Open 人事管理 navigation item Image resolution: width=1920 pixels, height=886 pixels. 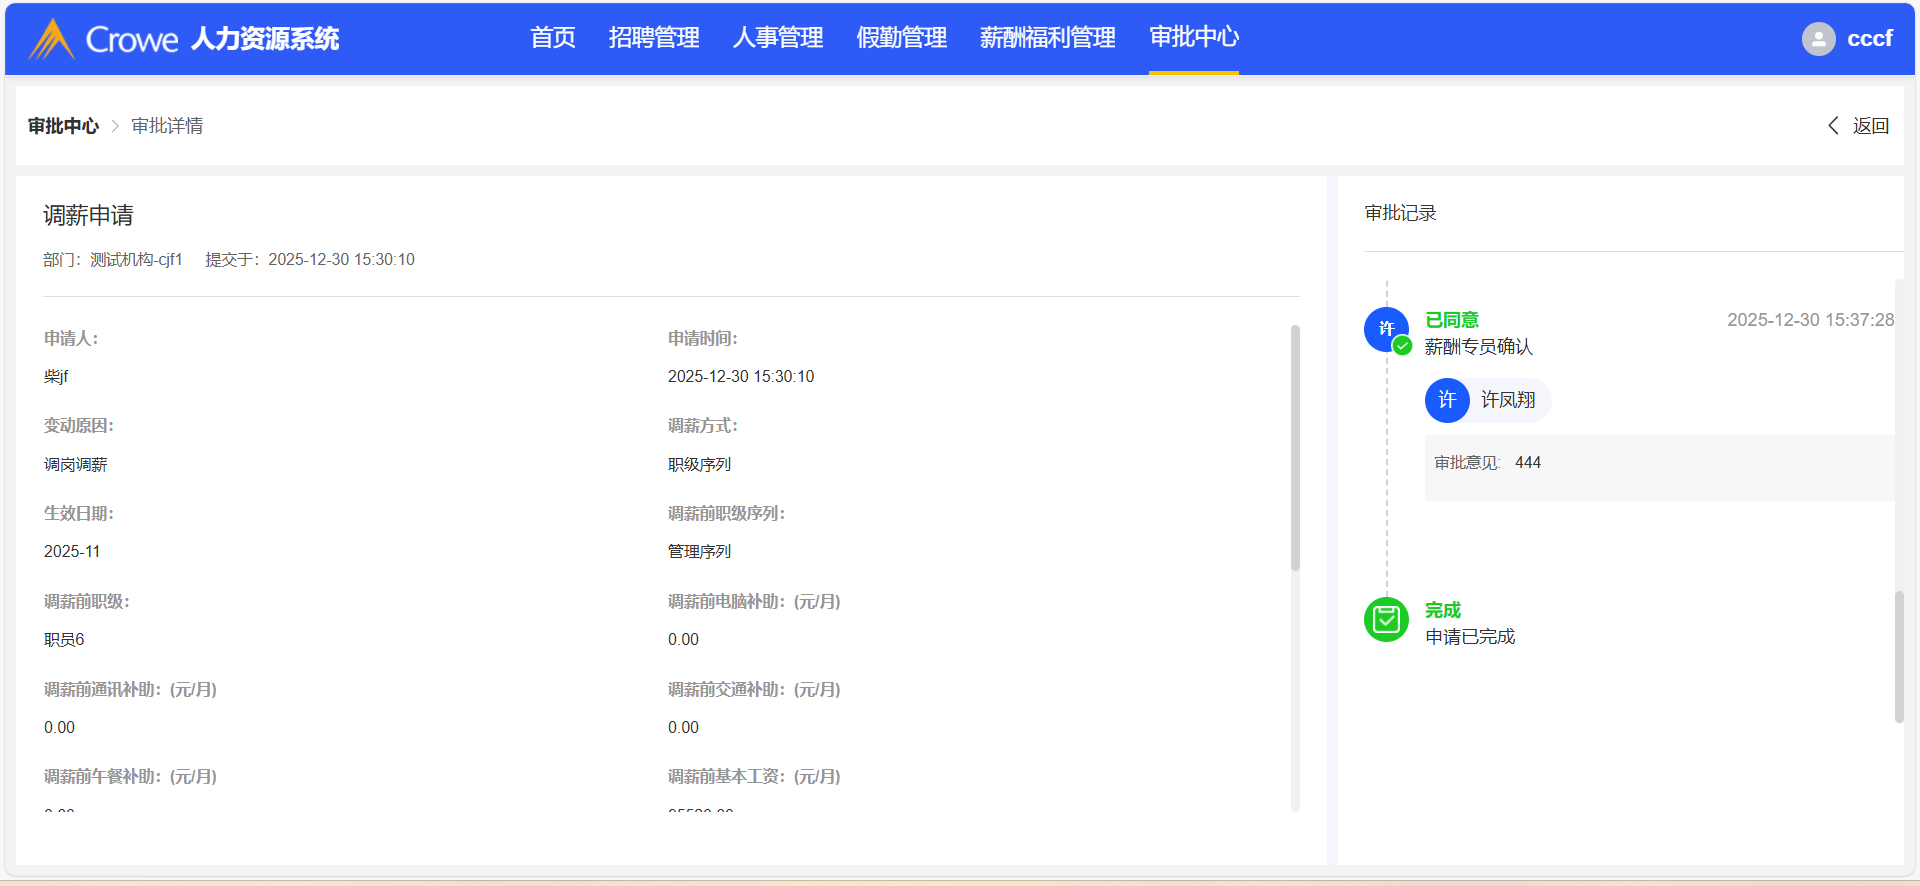click(778, 38)
